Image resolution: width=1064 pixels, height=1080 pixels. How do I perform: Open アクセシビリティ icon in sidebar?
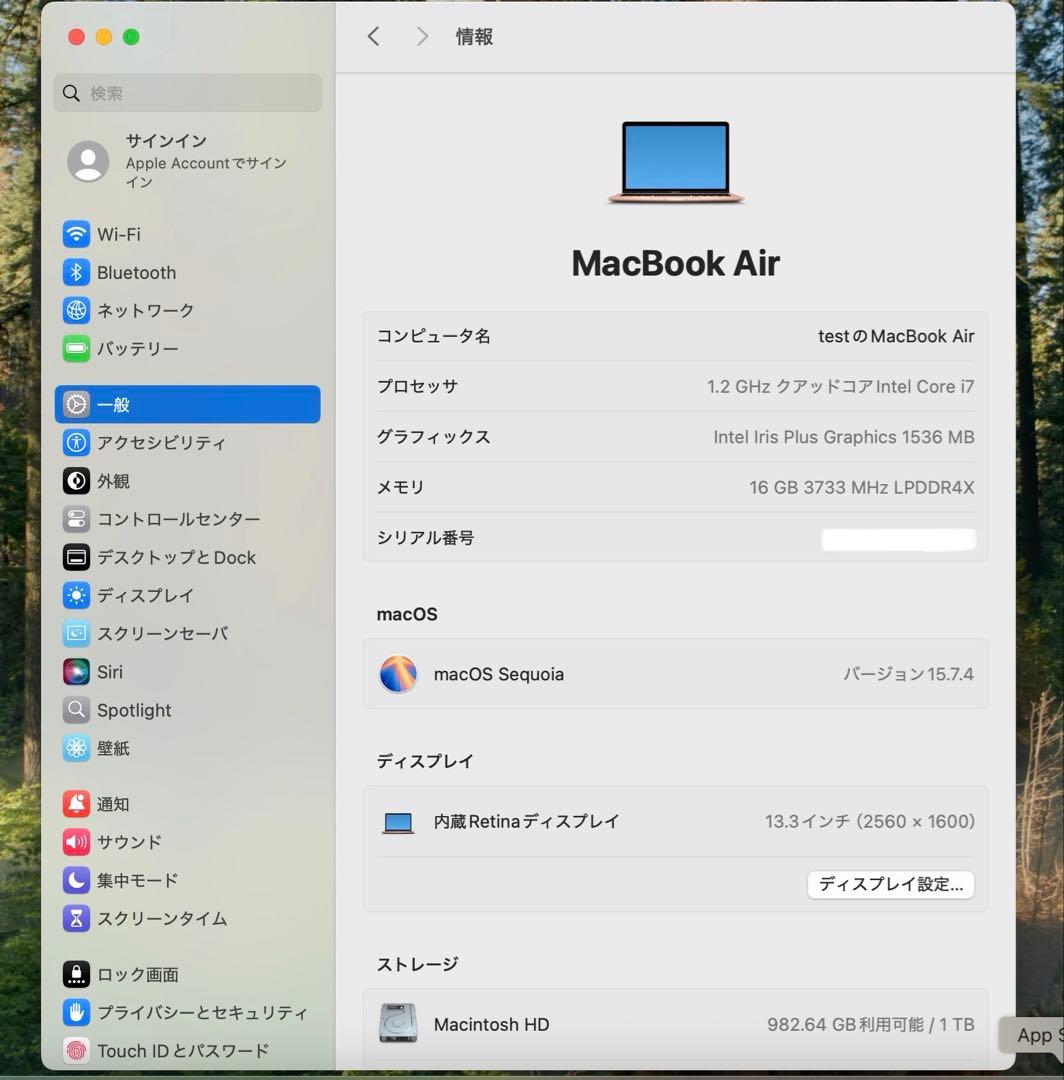pyautogui.click(x=76, y=442)
